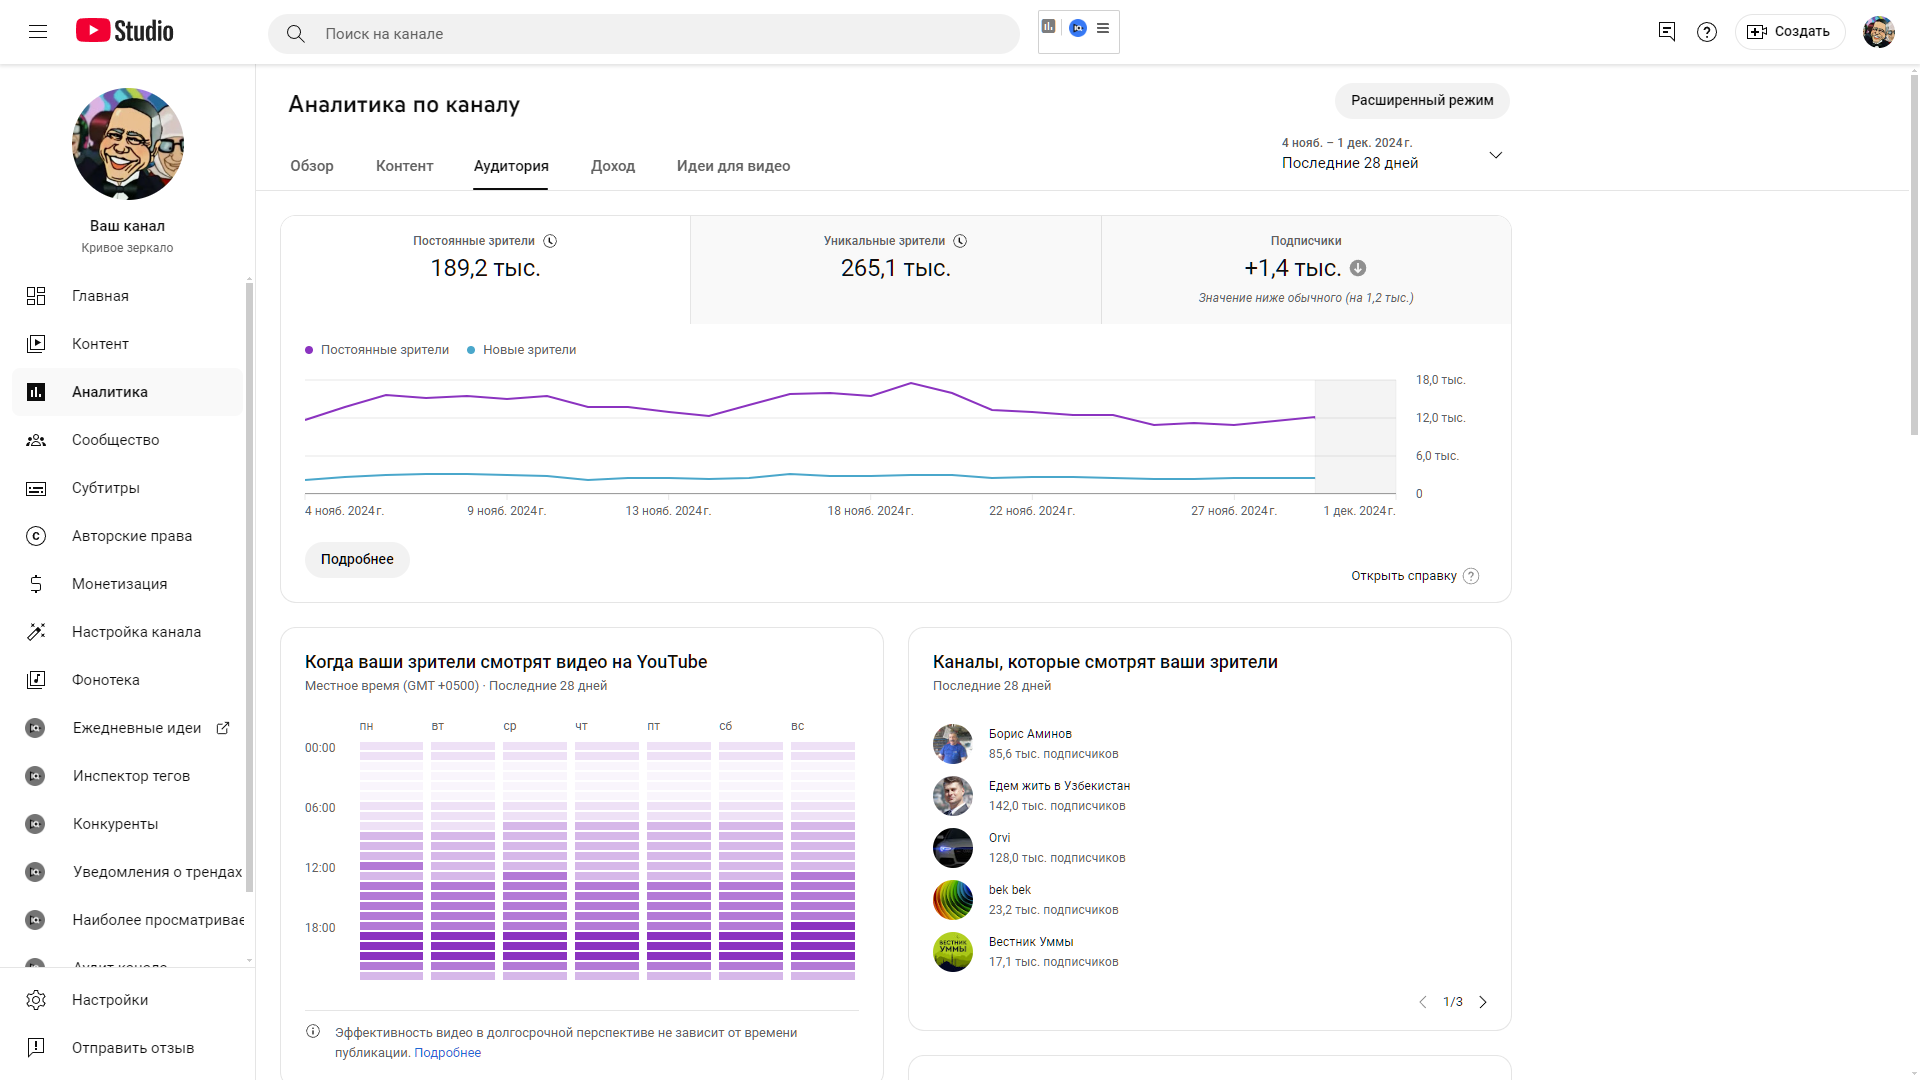Click the Подробнее button under the chart
The width and height of the screenshot is (1920, 1080).
357,559
